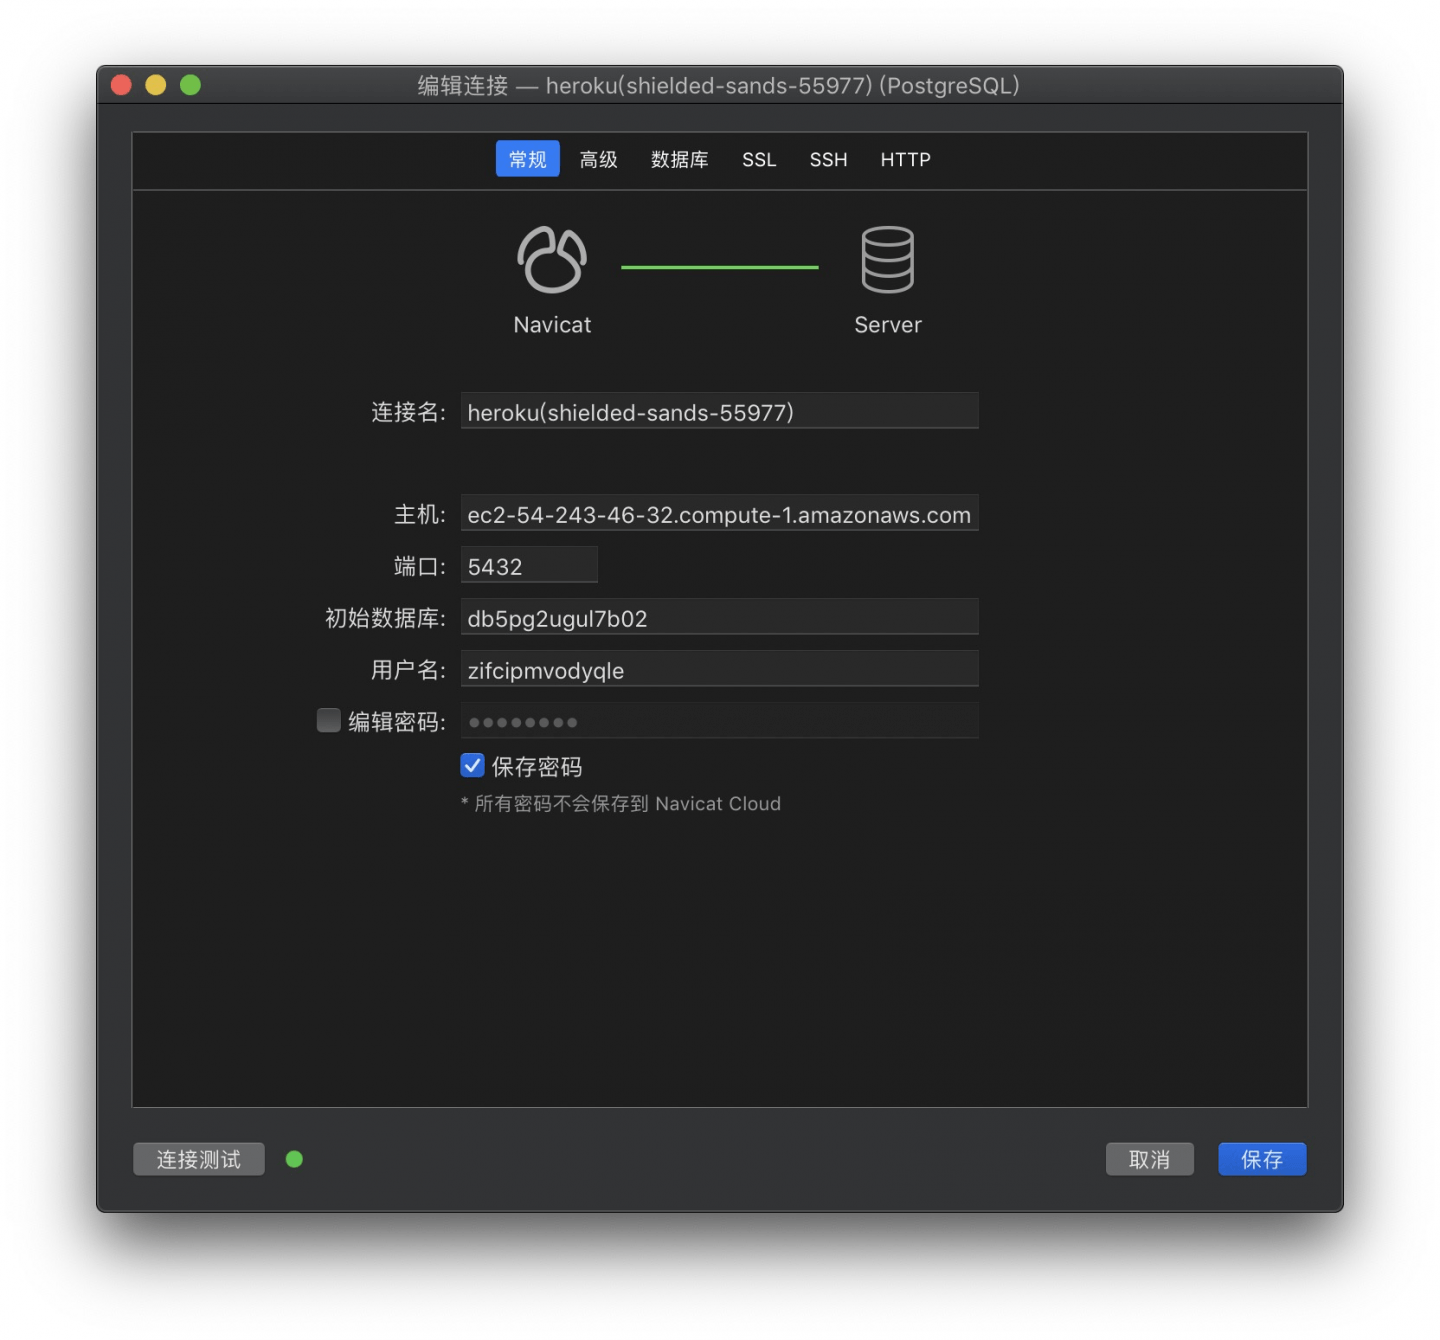Viewport: 1440px width, 1340px height.
Task: Click the Navicat Cloud password note
Action: (x=621, y=804)
